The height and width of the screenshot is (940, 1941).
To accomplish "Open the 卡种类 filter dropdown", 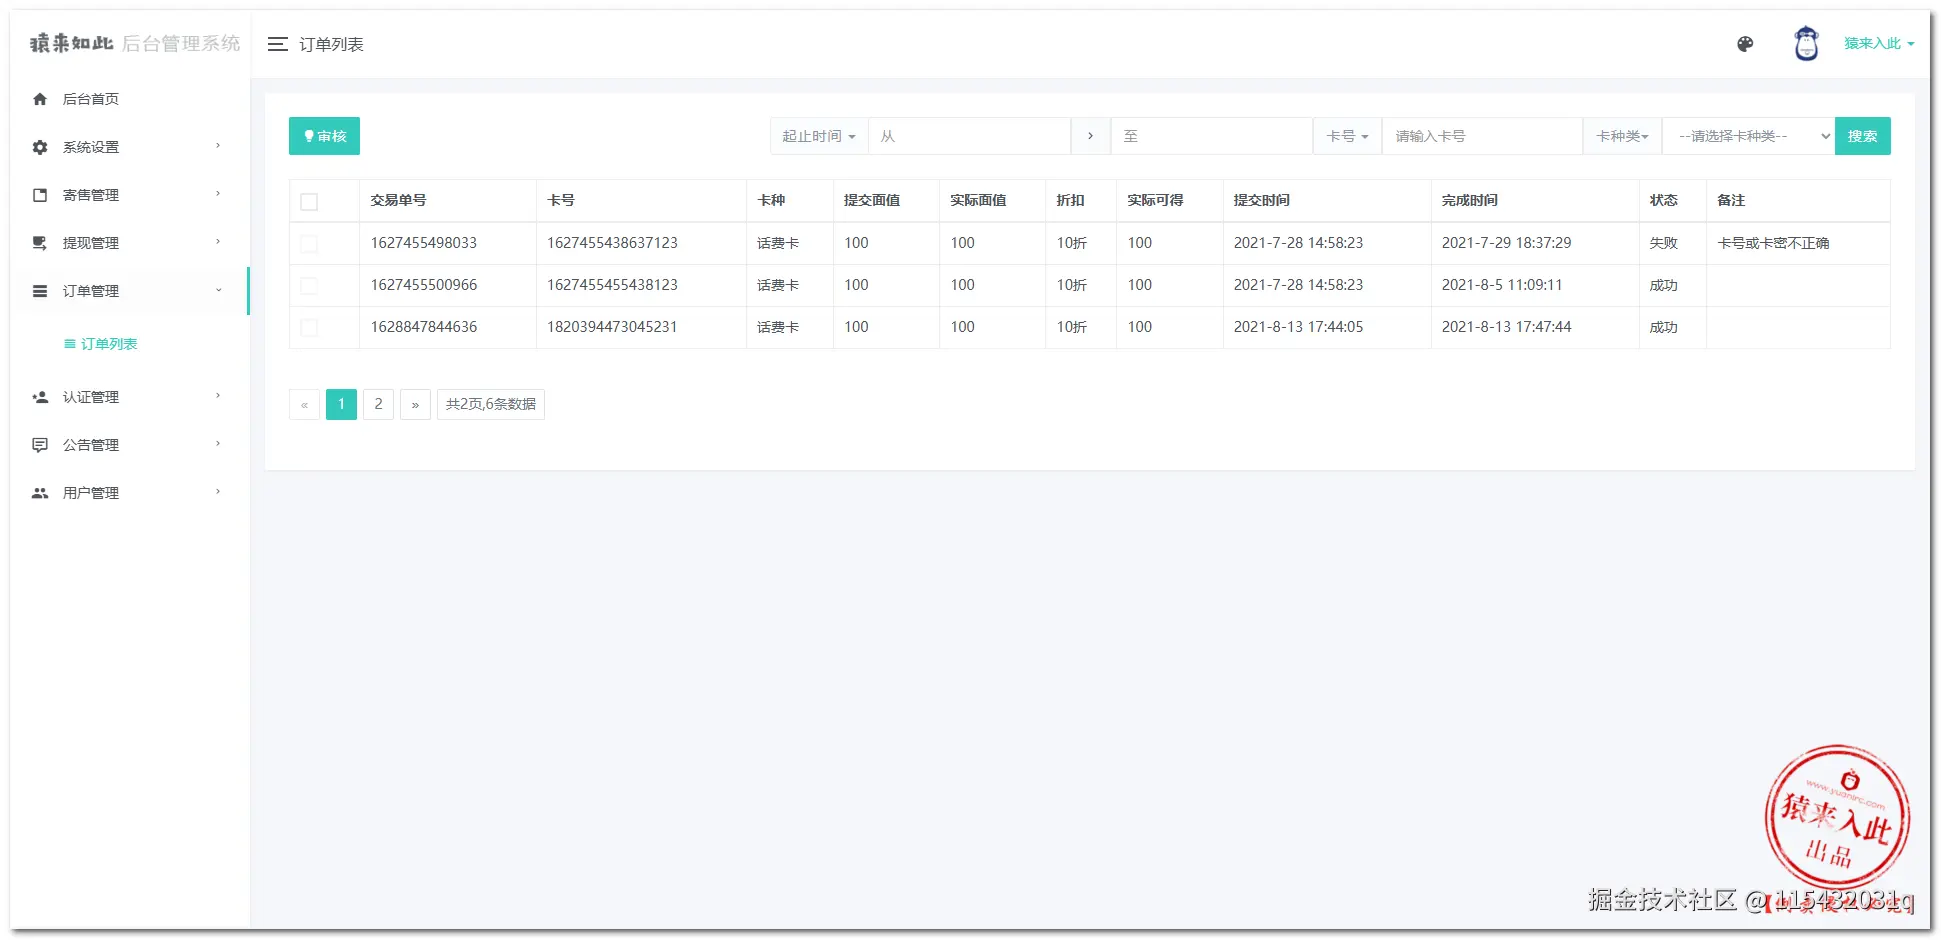I will tap(1622, 136).
